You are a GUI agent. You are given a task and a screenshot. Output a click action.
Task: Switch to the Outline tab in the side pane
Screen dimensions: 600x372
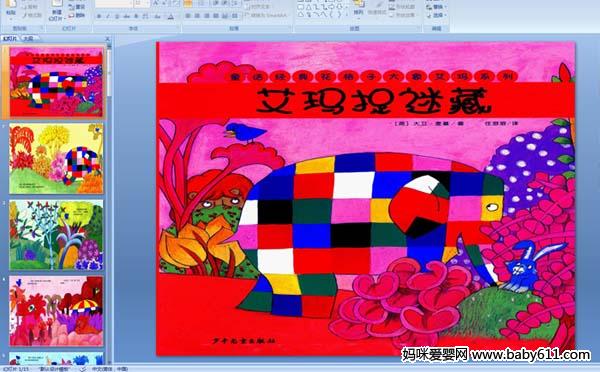point(28,38)
